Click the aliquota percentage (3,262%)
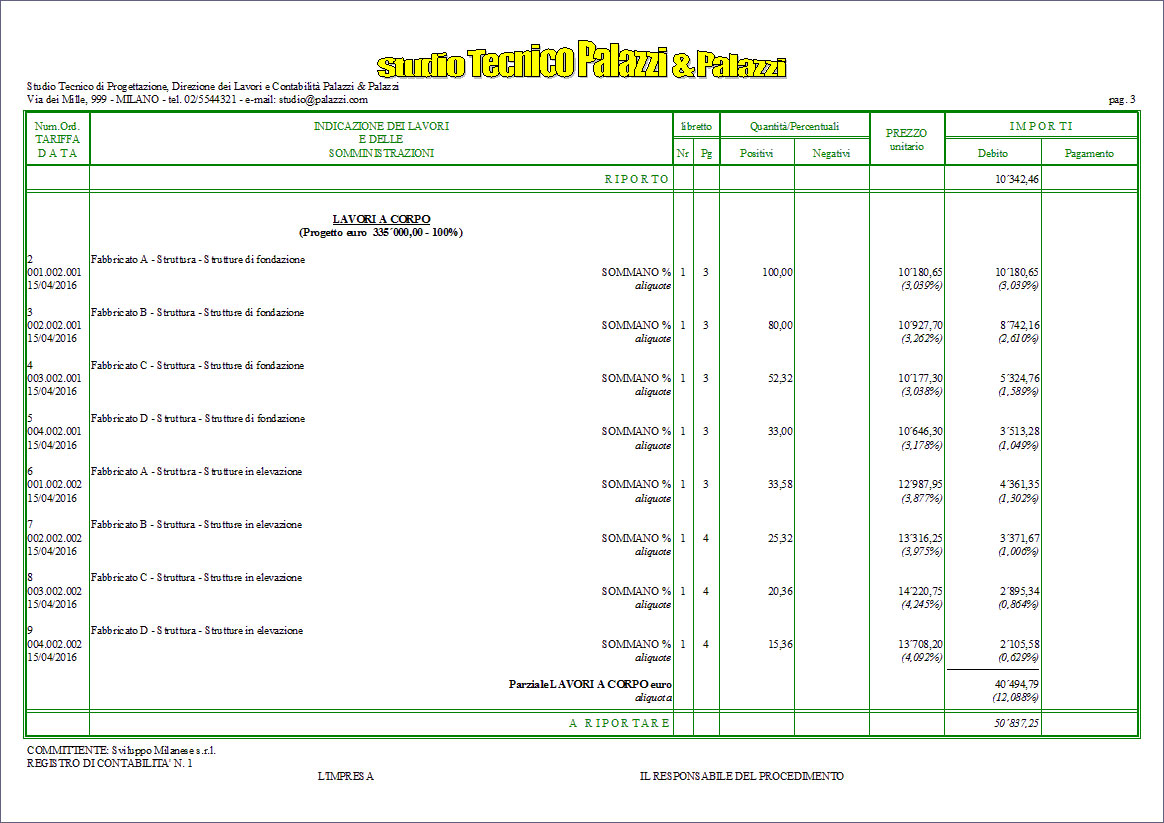 922,338
